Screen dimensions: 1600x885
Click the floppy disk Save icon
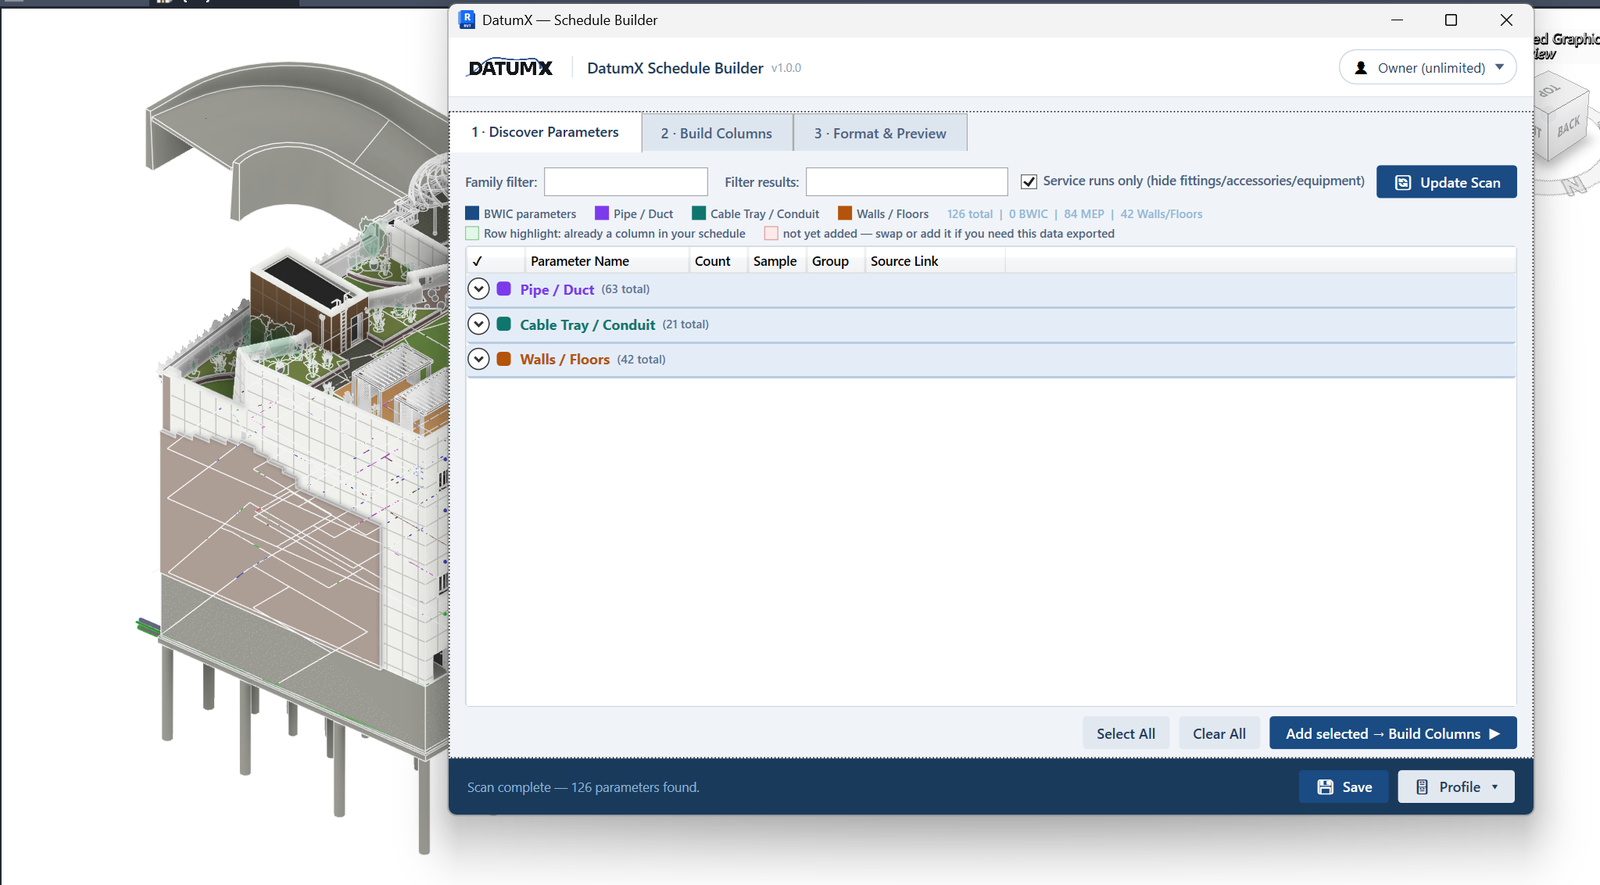tap(1325, 787)
